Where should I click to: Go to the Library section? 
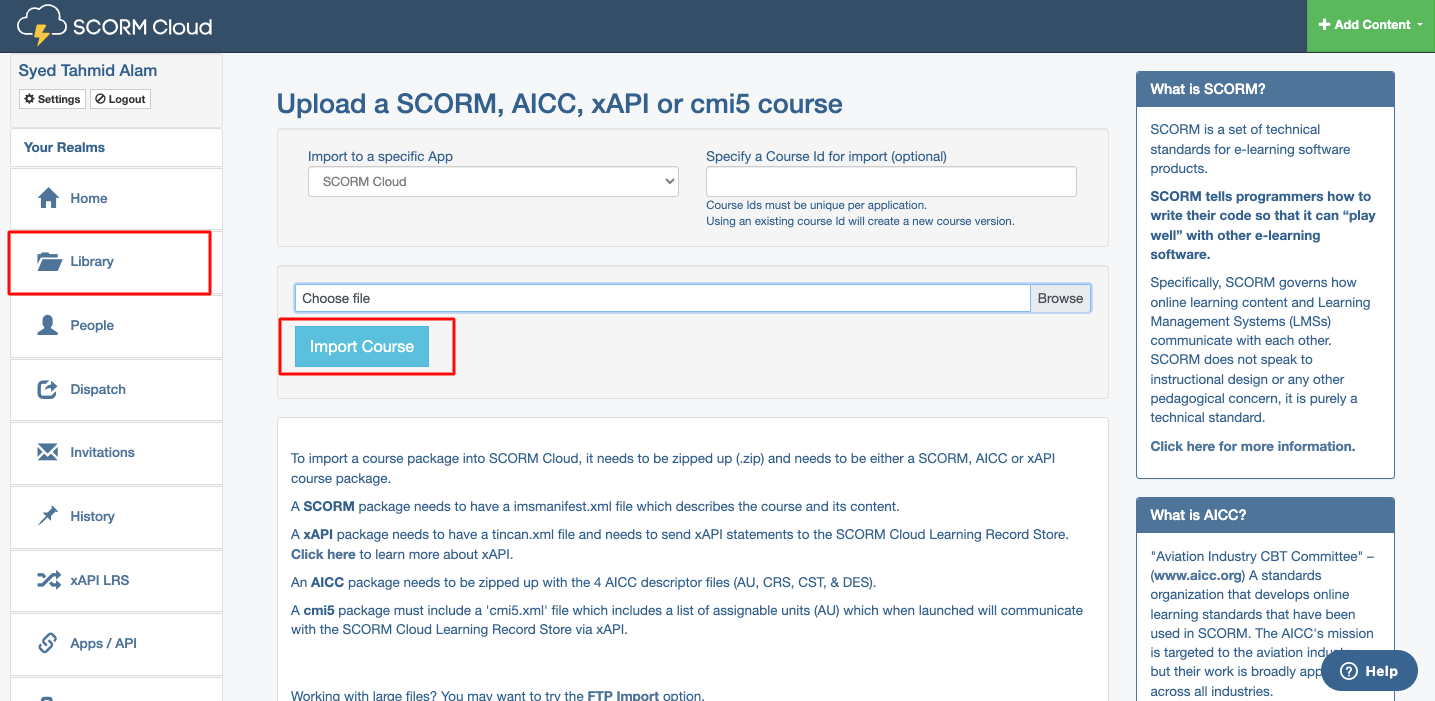(x=116, y=262)
